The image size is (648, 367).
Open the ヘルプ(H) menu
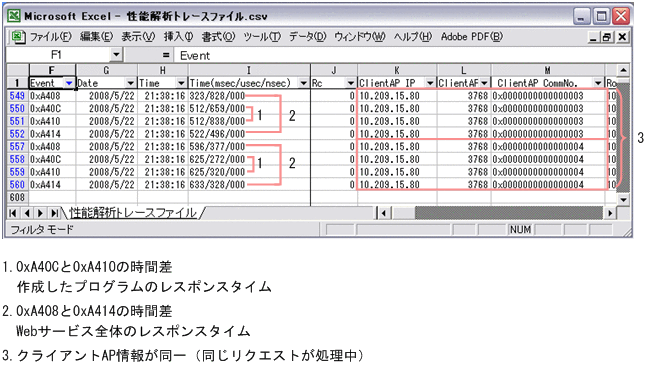(x=412, y=37)
